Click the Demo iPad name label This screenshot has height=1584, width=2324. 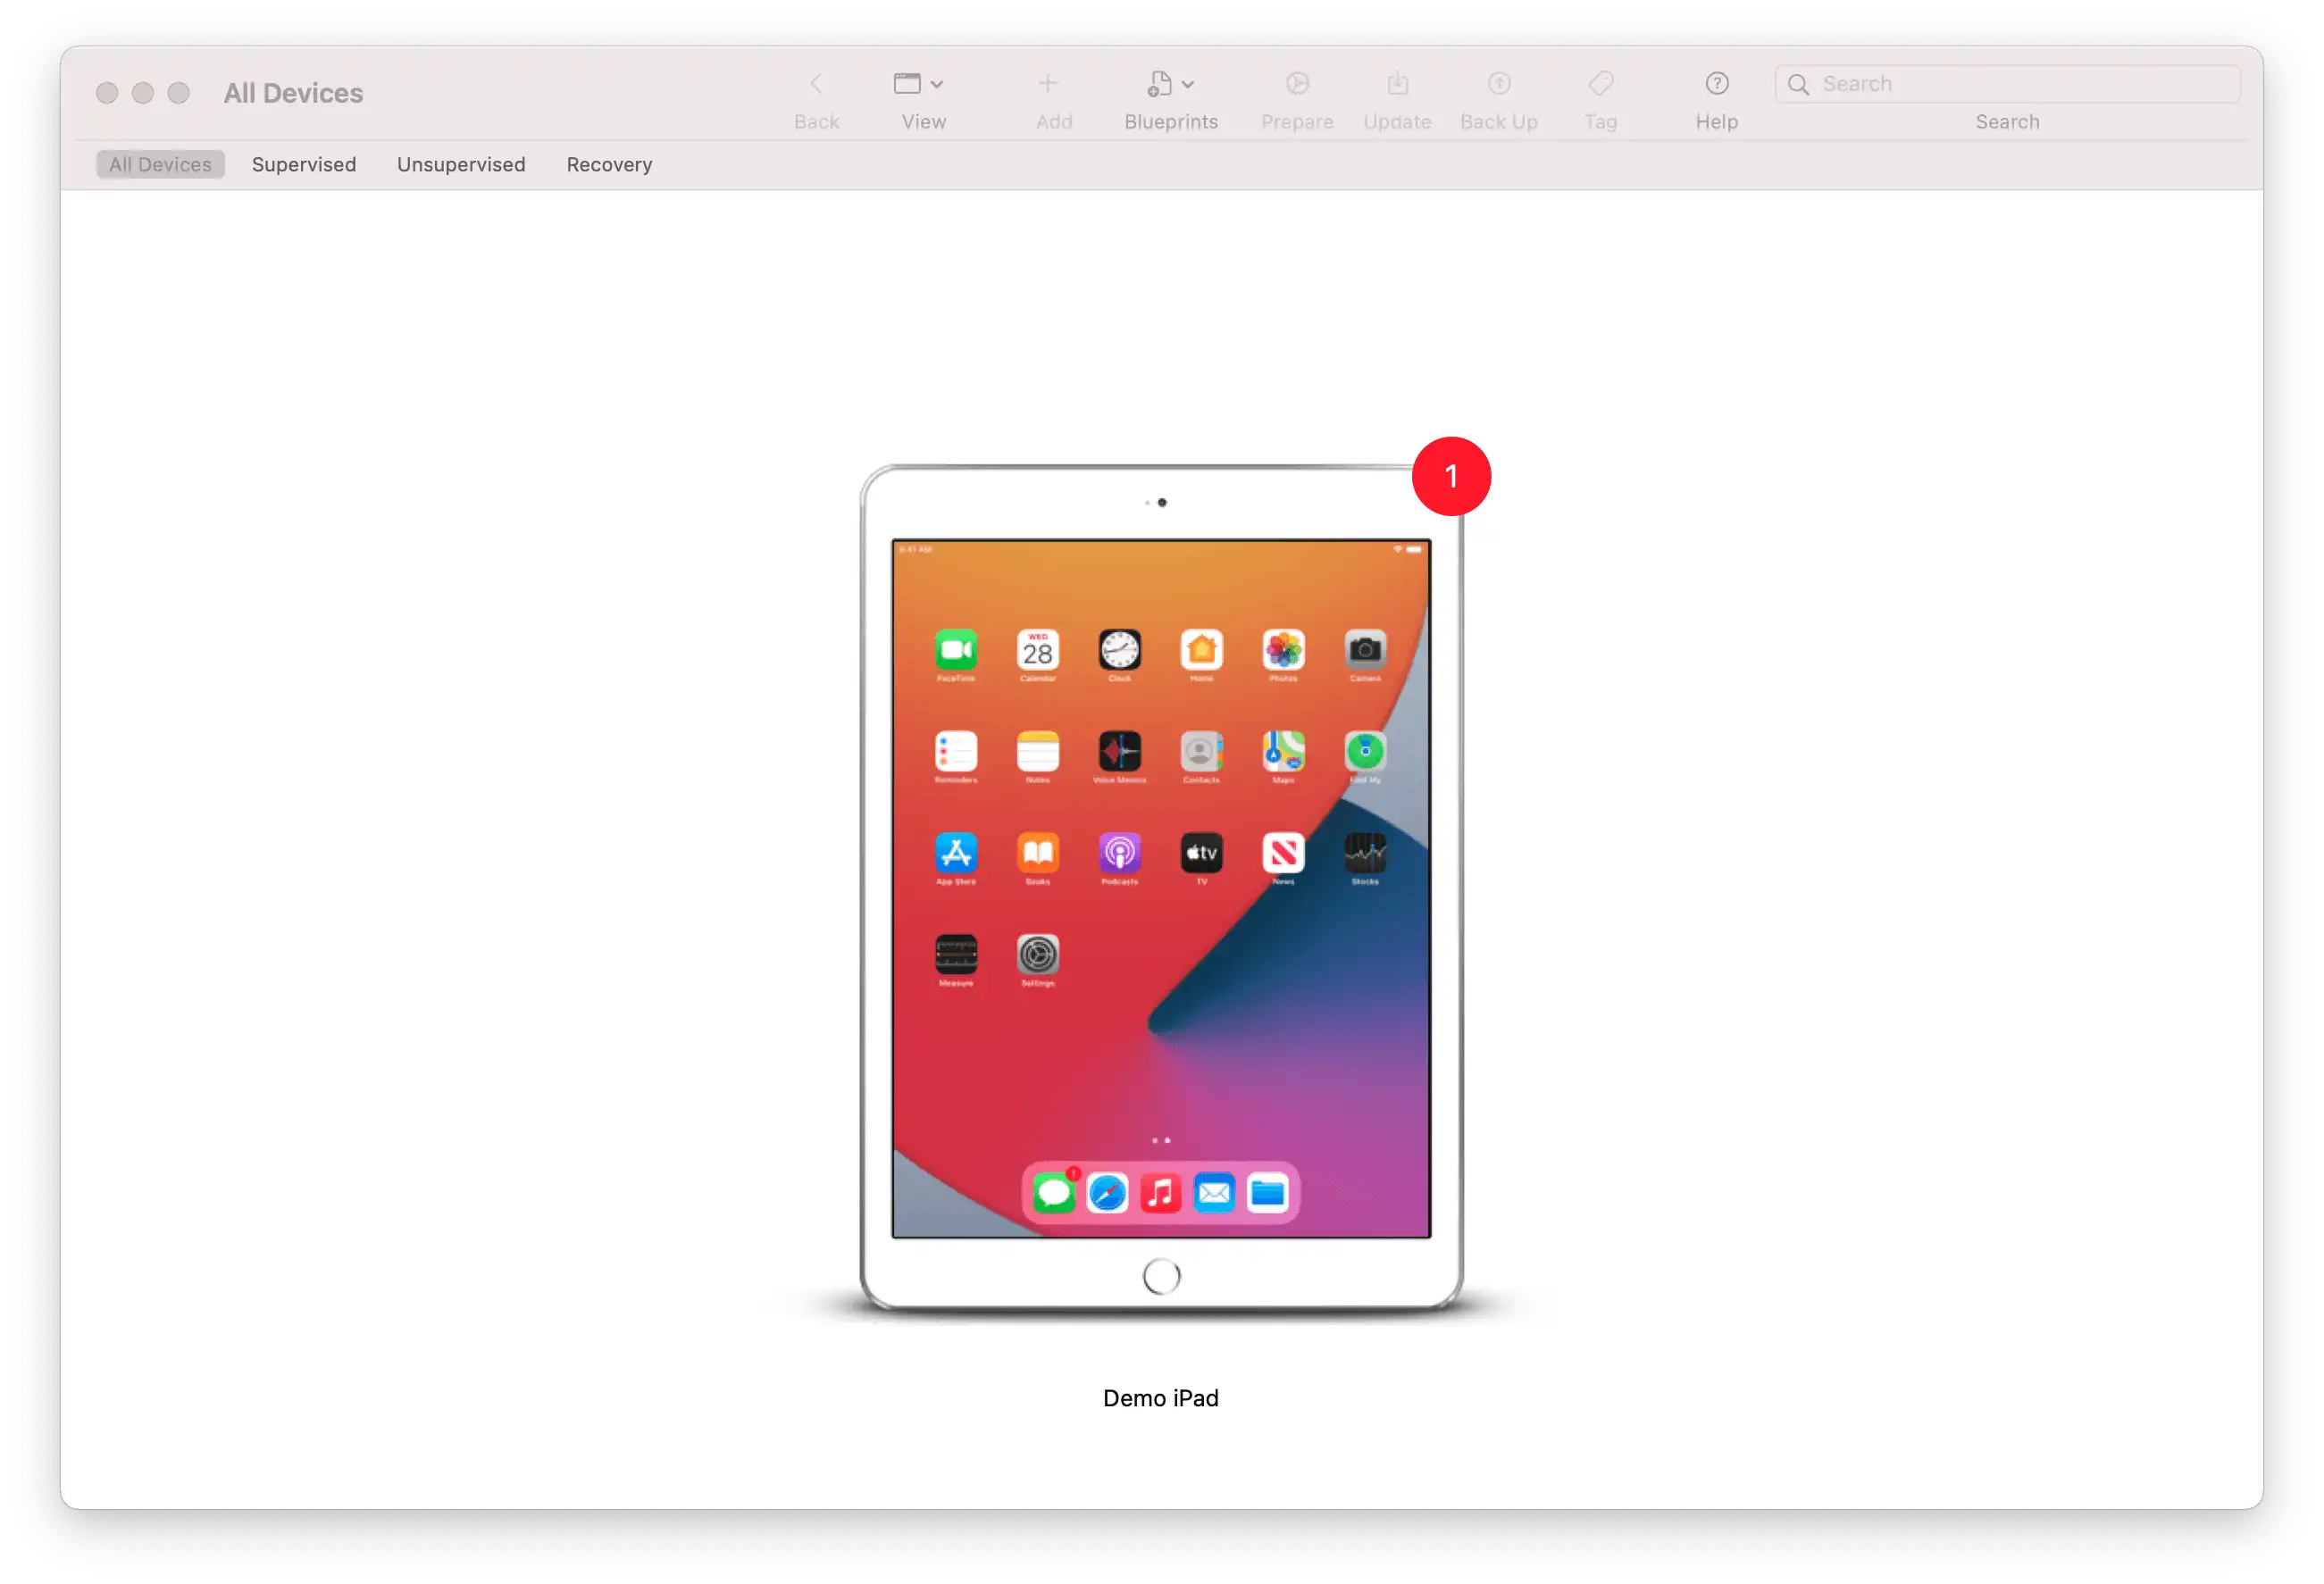(1160, 1397)
